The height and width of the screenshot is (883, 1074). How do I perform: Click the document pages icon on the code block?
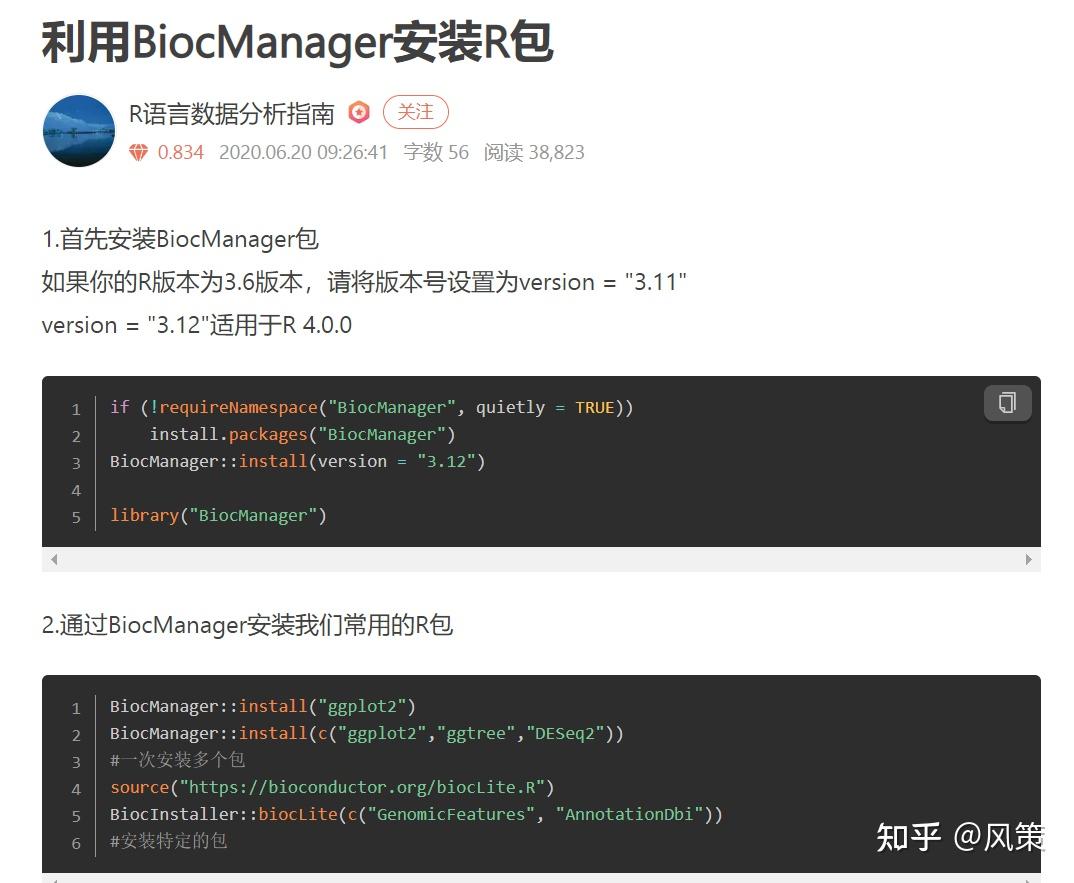(x=1006, y=402)
